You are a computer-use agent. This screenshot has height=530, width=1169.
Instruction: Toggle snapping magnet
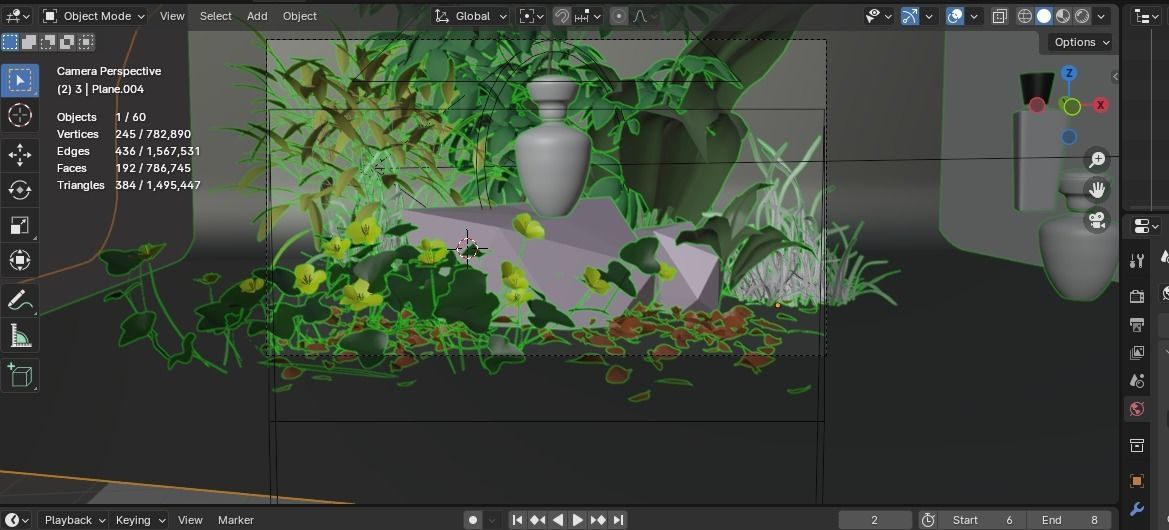coord(562,16)
